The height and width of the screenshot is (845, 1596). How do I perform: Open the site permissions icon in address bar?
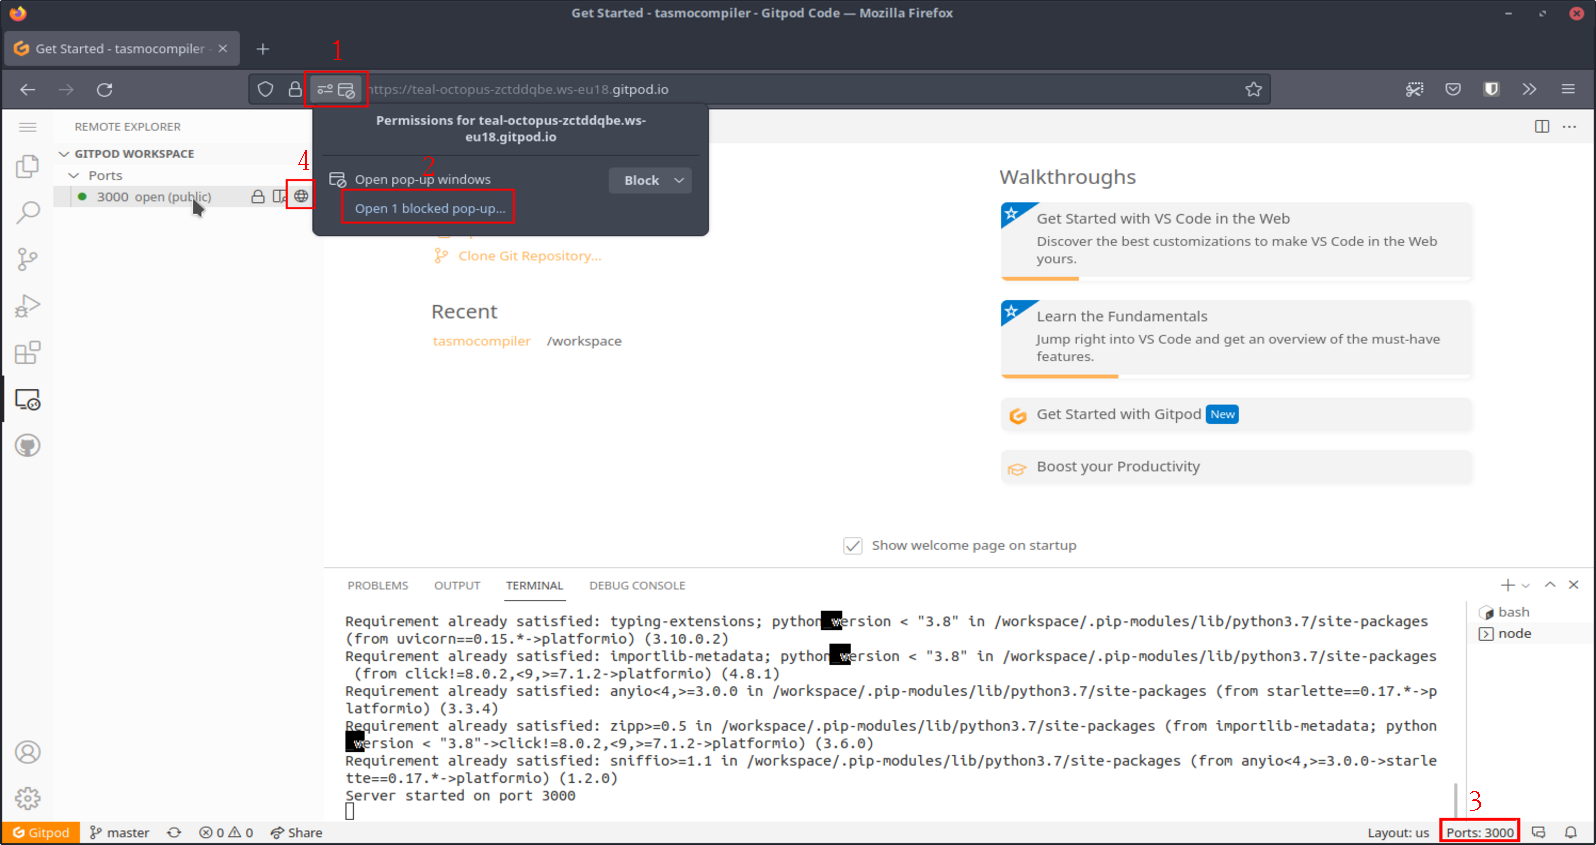[336, 89]
